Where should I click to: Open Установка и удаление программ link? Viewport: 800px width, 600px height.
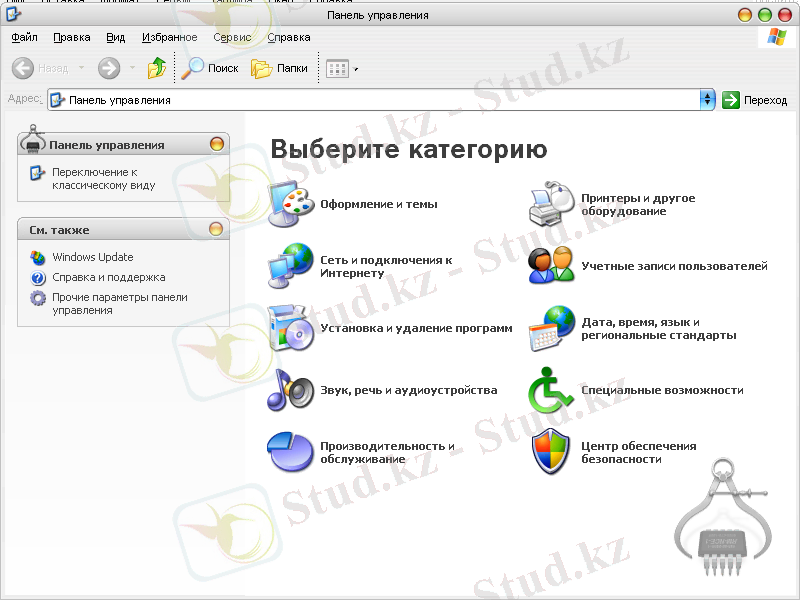[416, 328]
